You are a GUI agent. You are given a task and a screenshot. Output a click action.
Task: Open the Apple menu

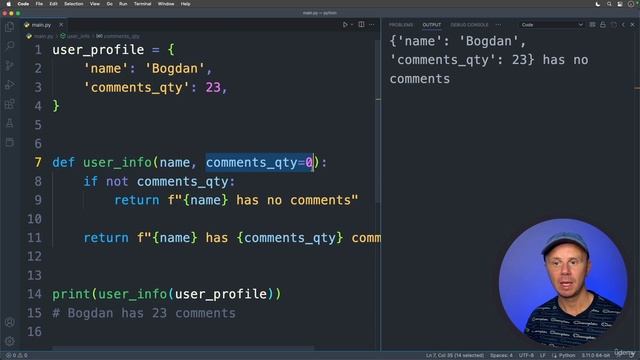click(8, 4)
